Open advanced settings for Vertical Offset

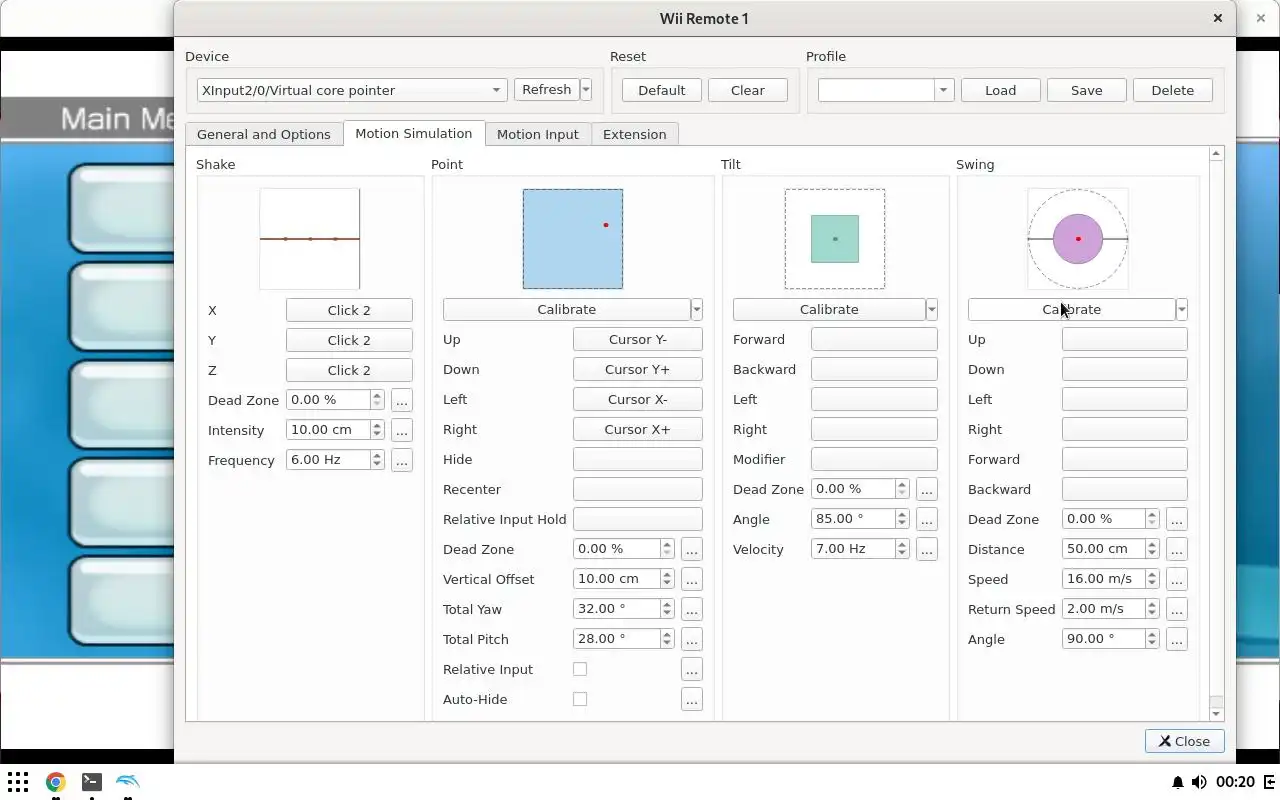[692, 579]
